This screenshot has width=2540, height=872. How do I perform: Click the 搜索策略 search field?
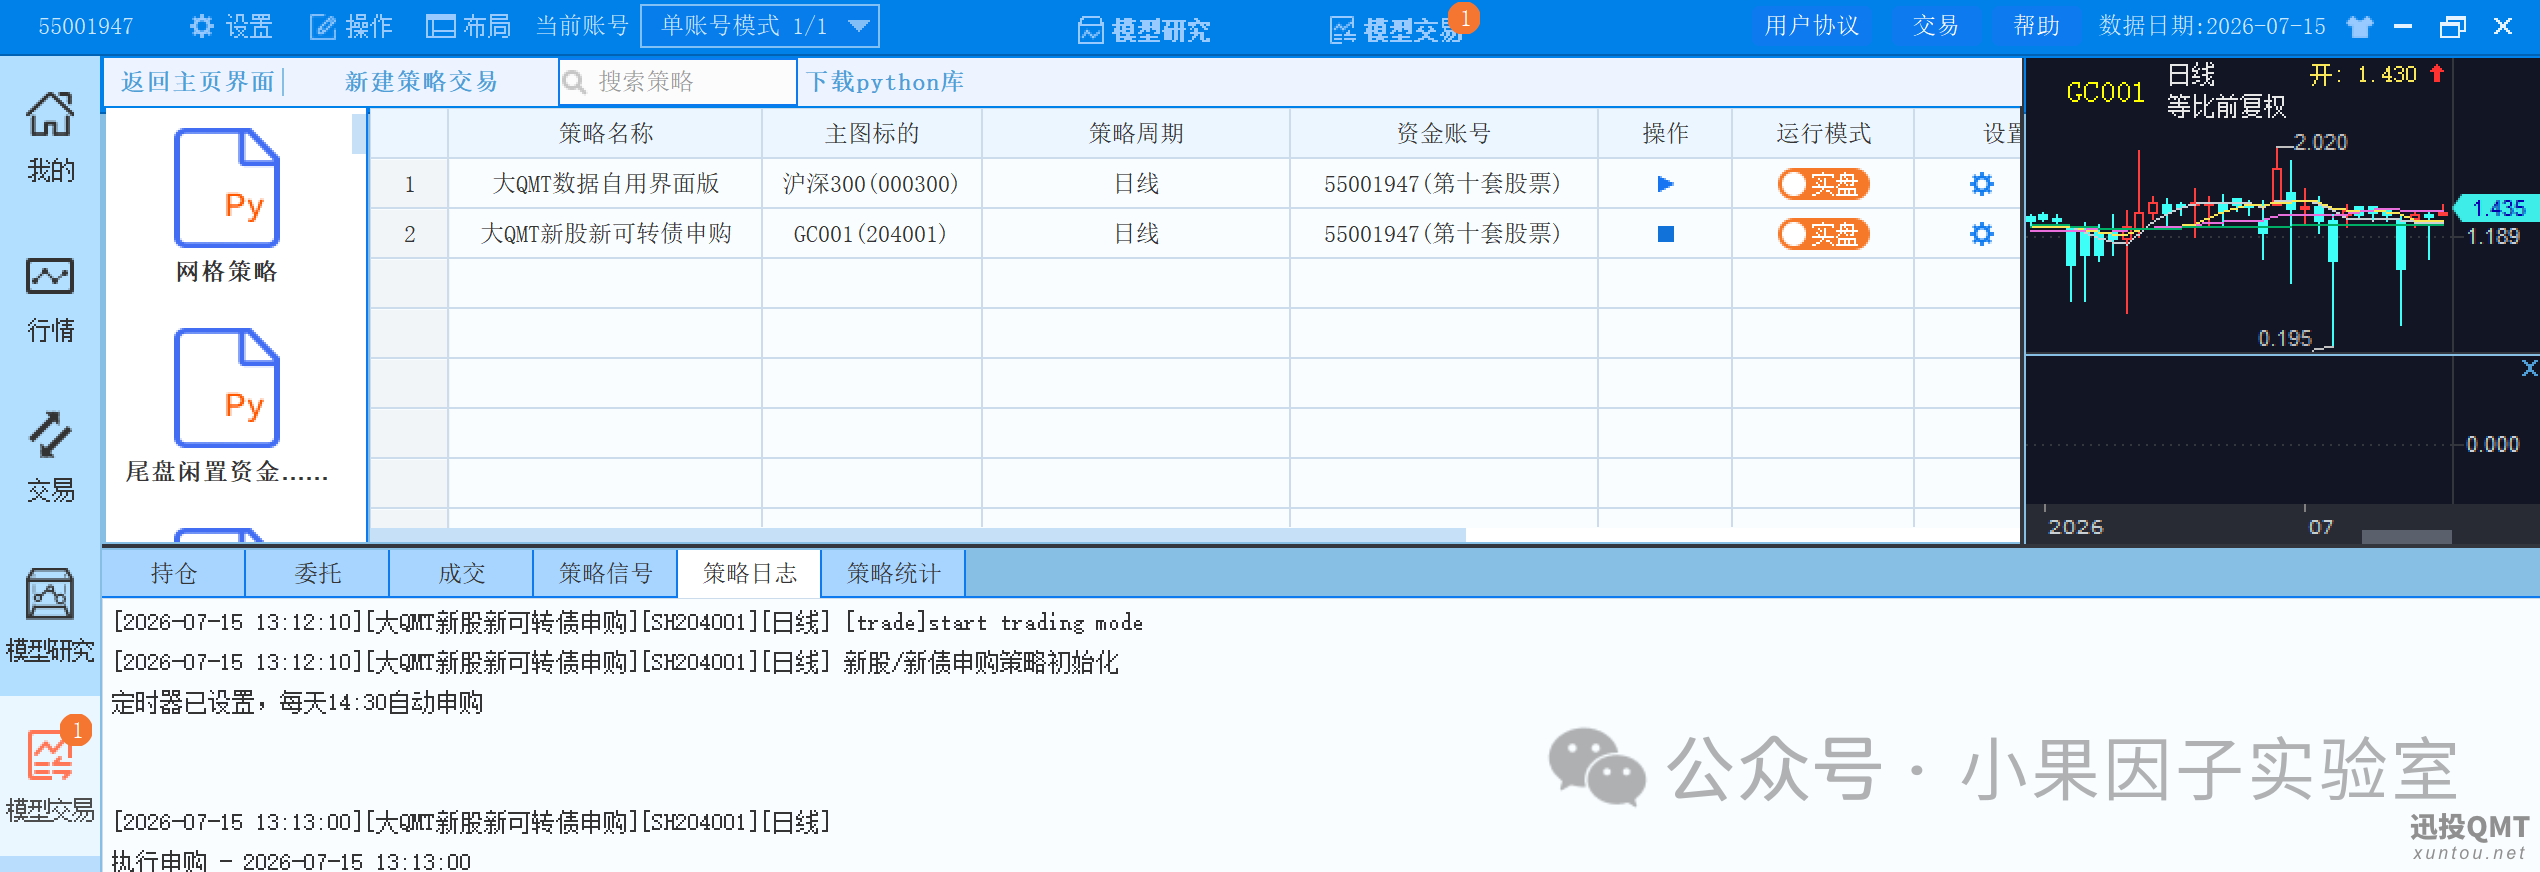[678, 82]
